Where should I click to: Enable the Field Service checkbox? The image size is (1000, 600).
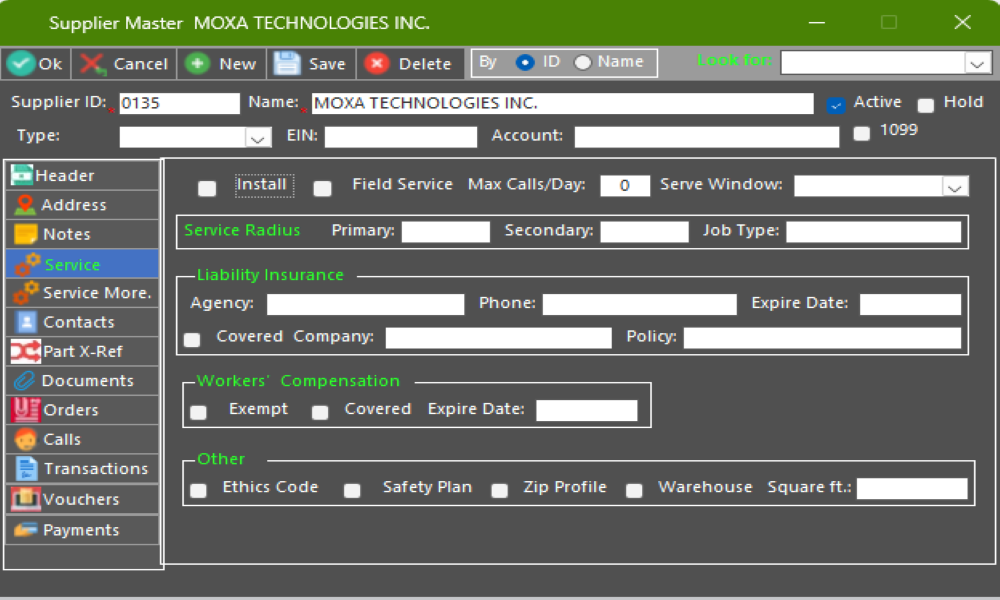(x=323, y=188)
